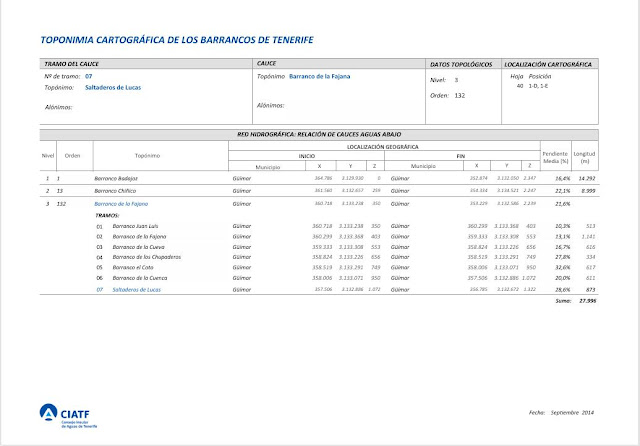Image resolution: width=640 pixels, height=446 pixels.
Task: Click the title 'Toponimia cartográfica de los barrancos de Tenerife'
Action: coord(177,40)
